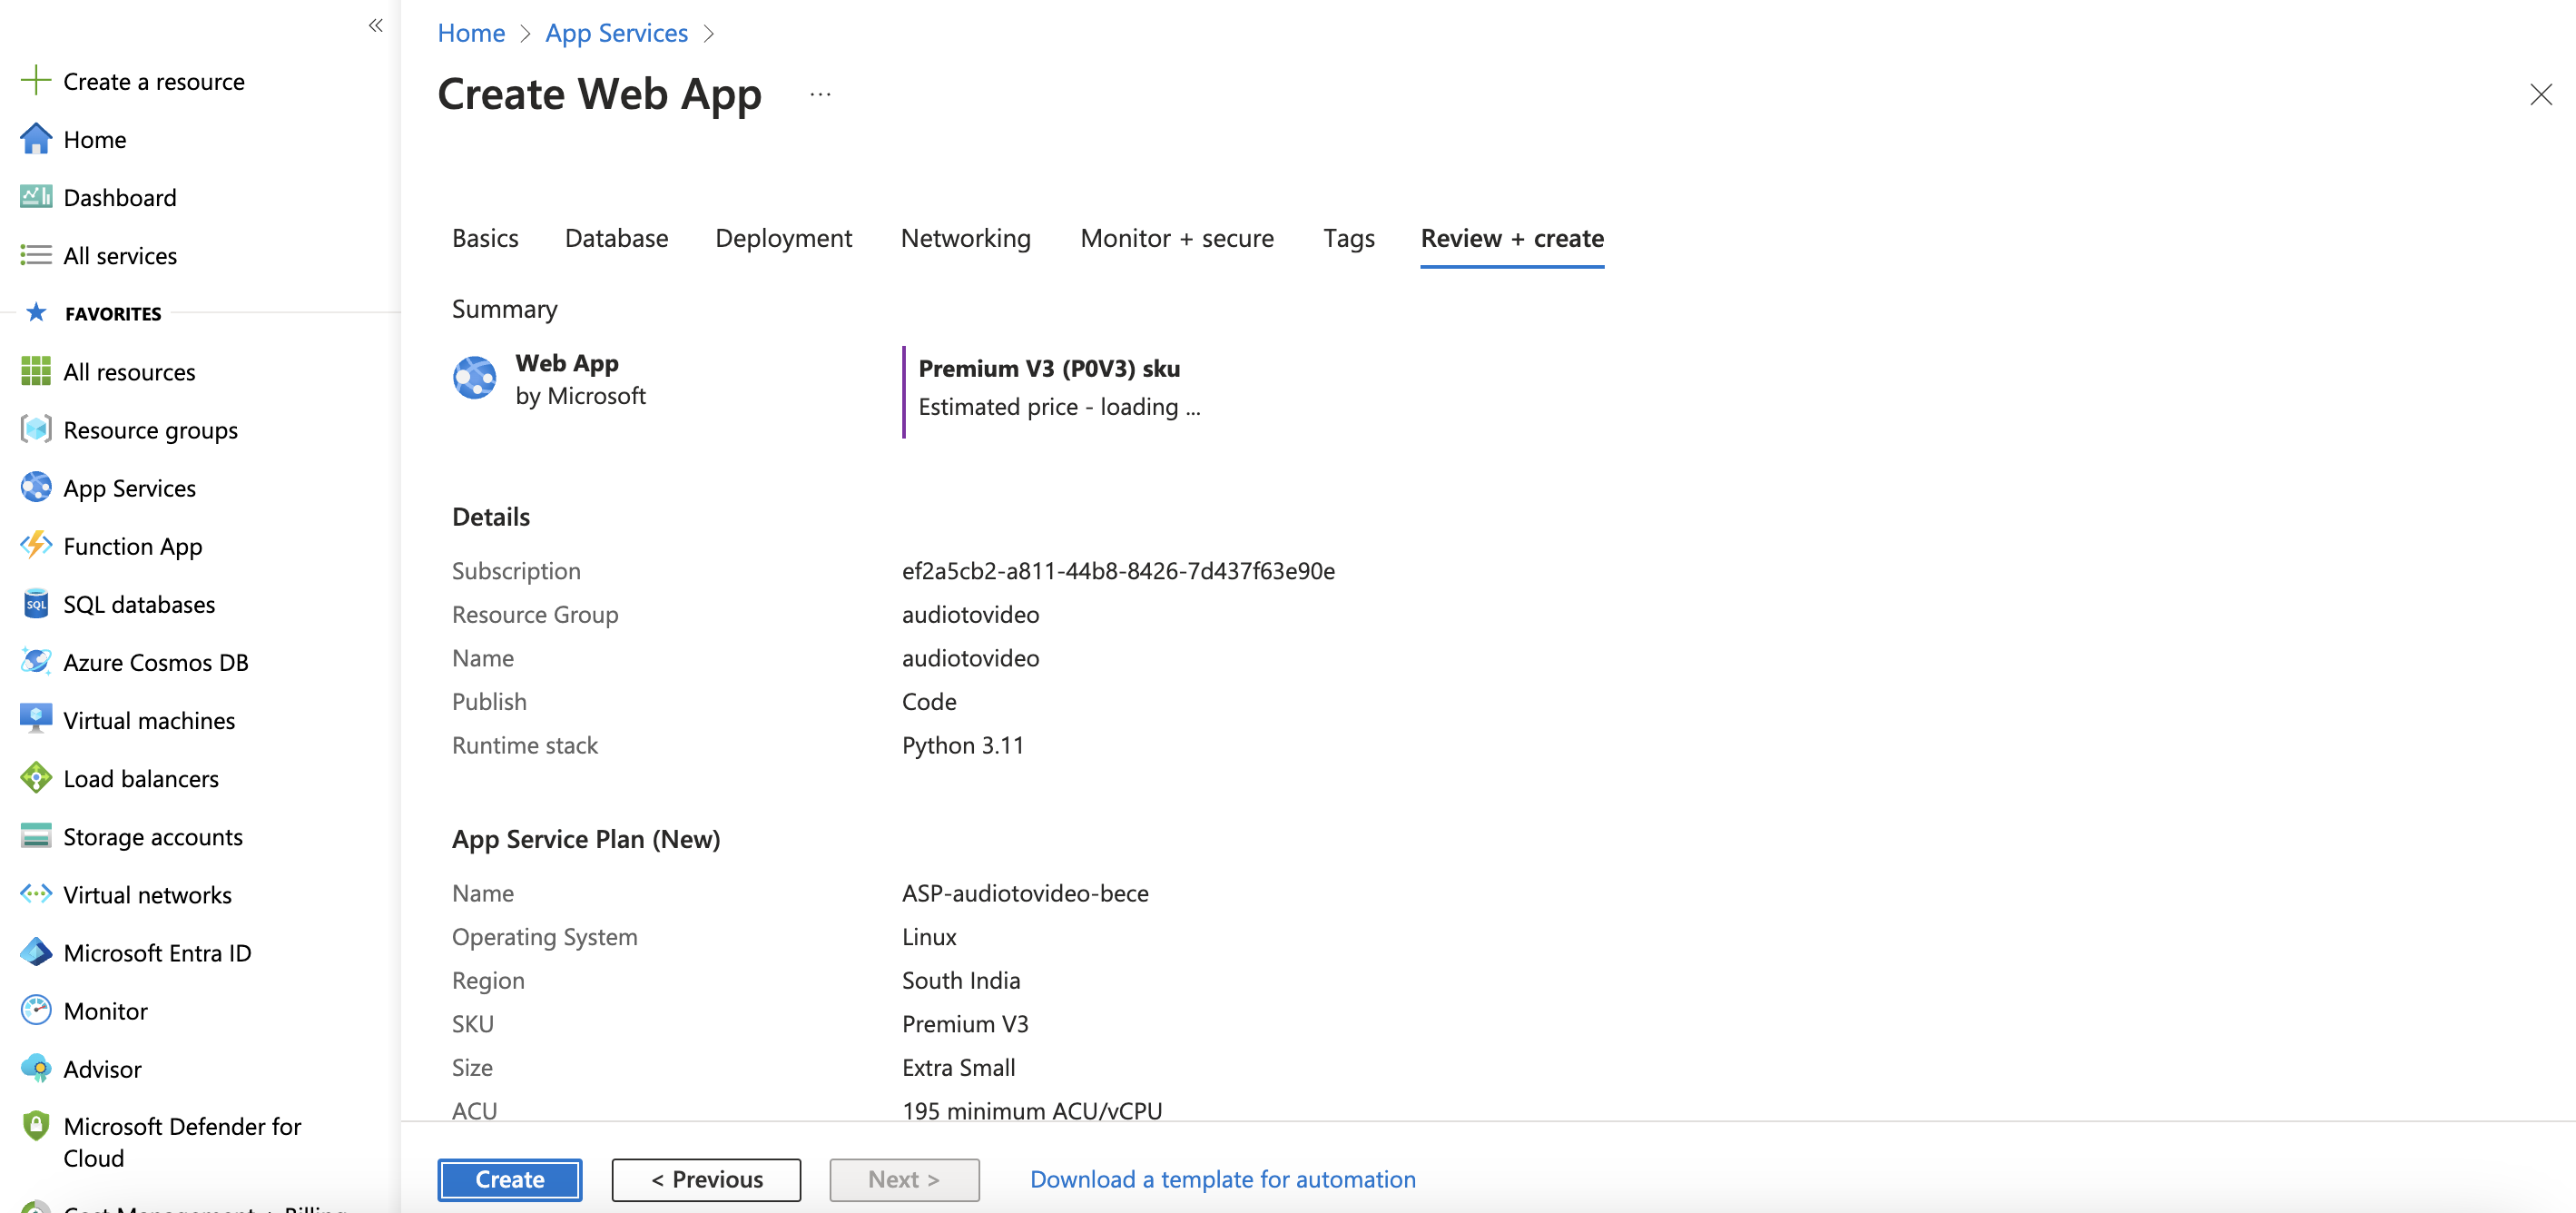Go to the Networking tab
The image size is (2576, 1213).
click(965, 238)
